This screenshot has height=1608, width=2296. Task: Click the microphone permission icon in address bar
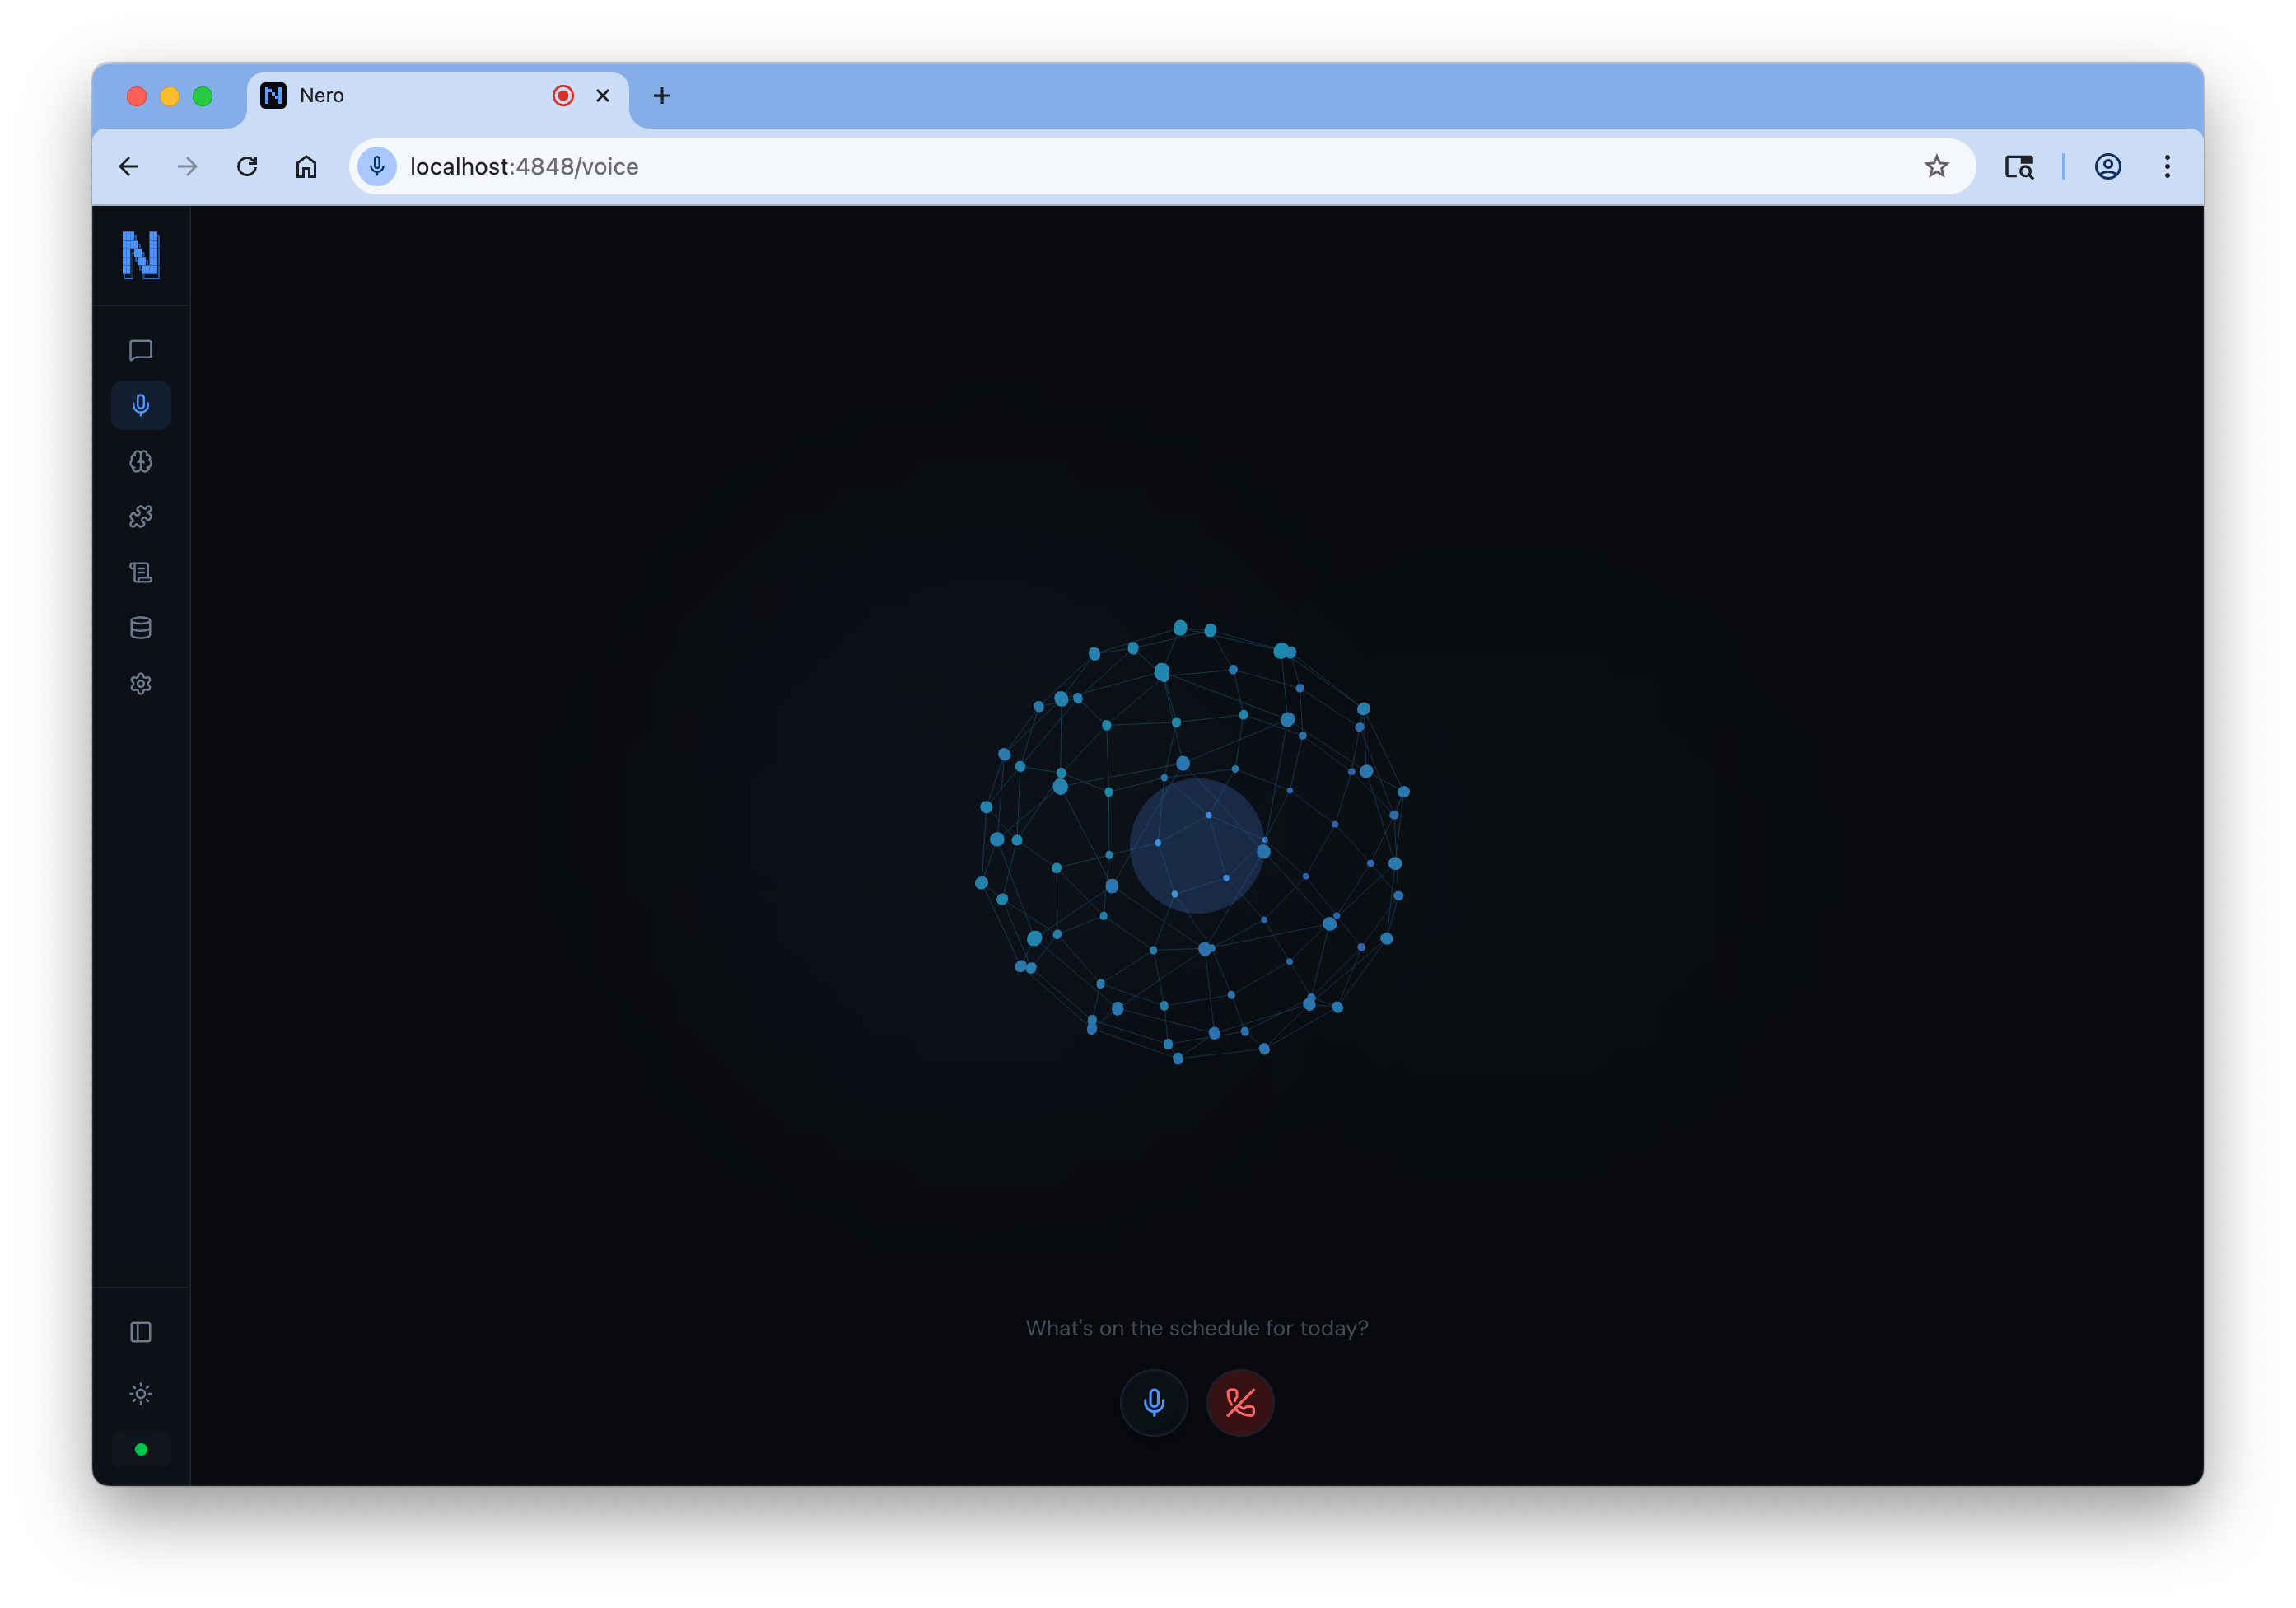pos(377,166)
